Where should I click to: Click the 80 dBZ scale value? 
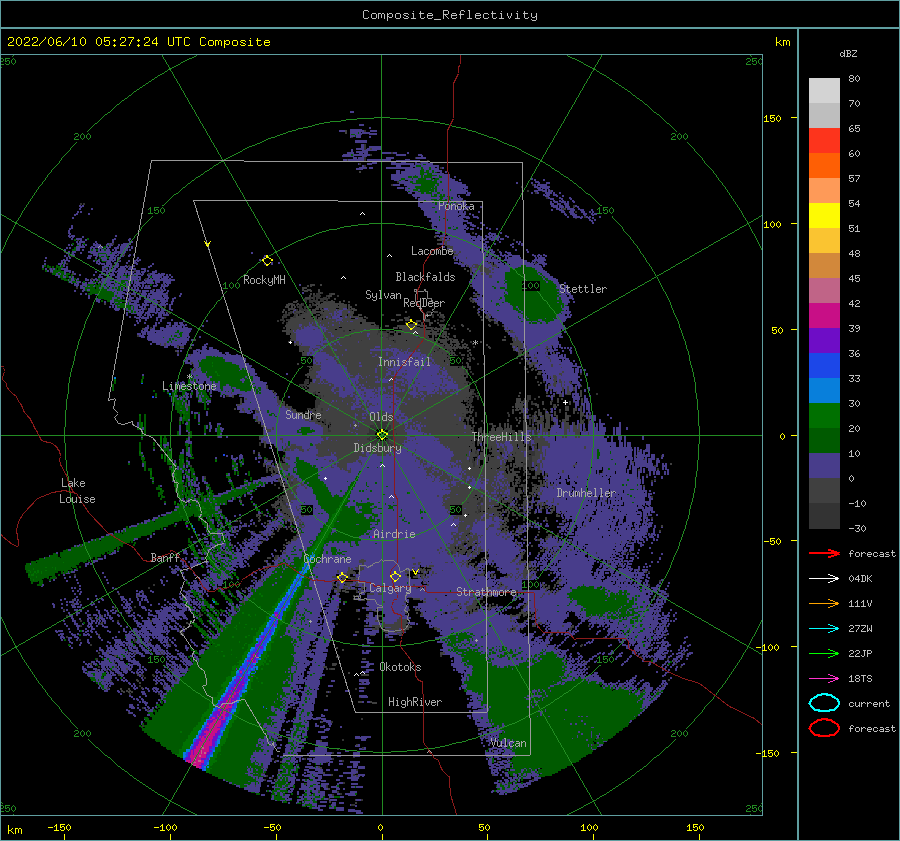(x=854, y=79)
